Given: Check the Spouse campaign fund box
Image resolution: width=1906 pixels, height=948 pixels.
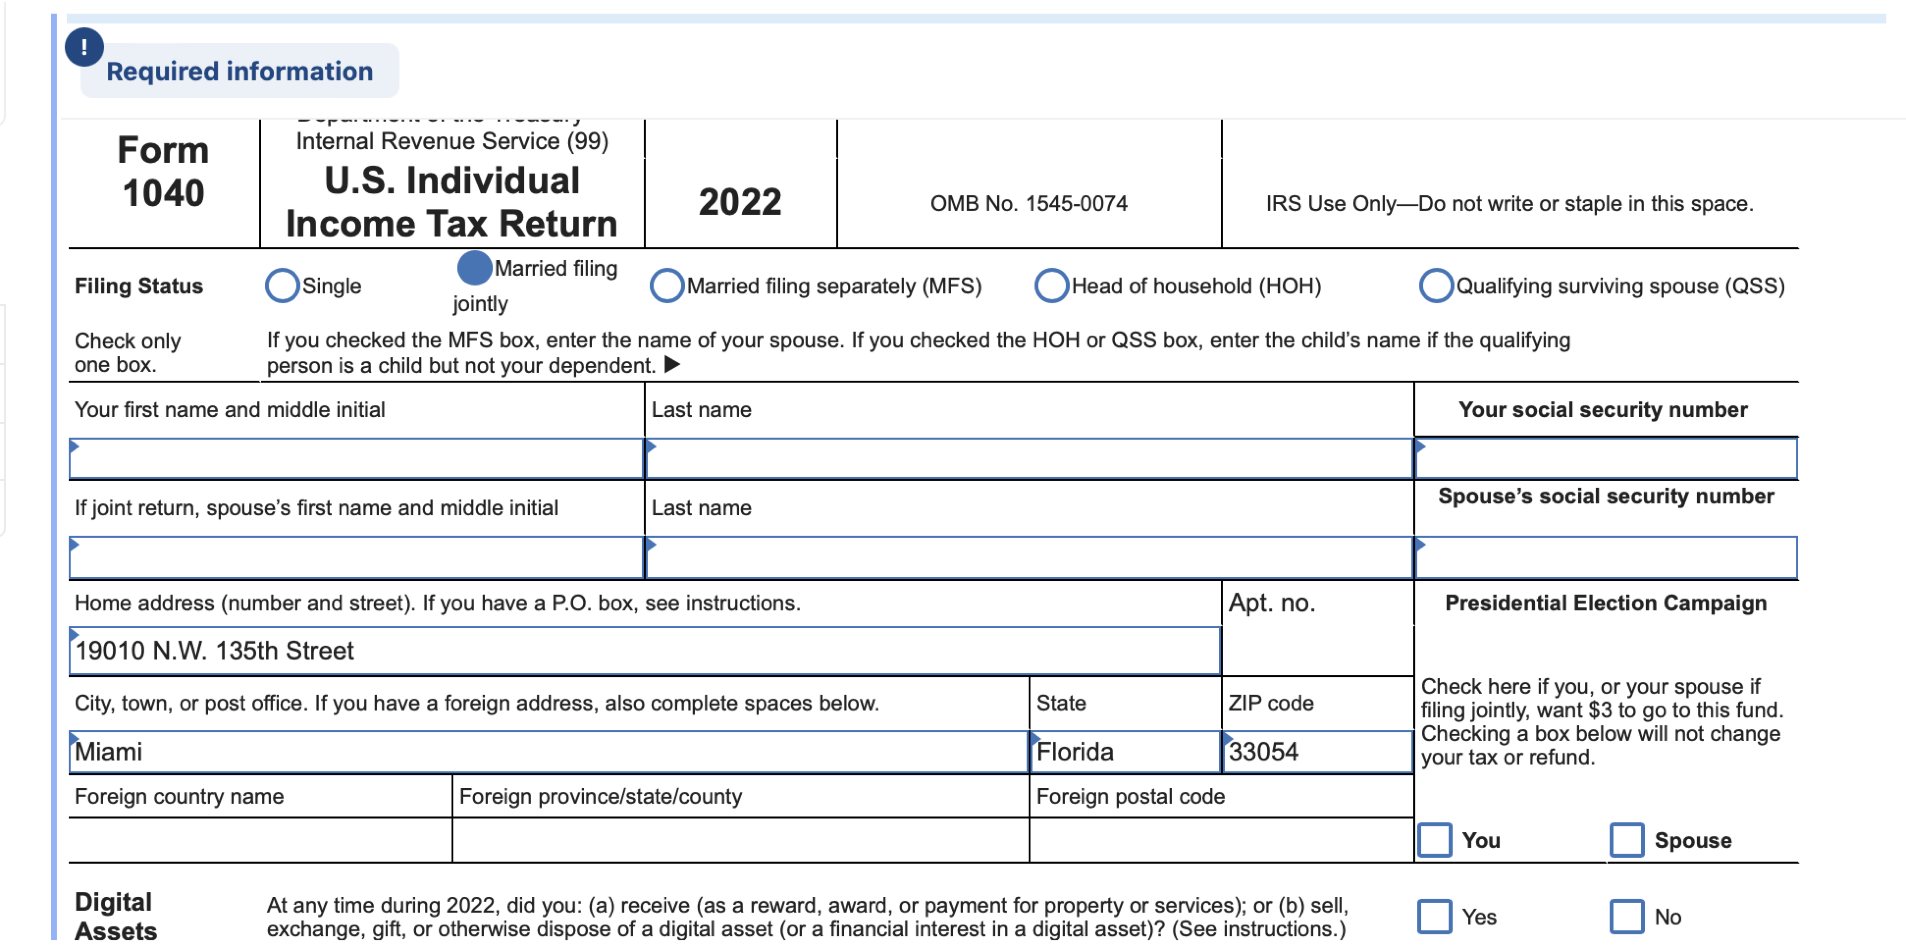Looking at the screenshot, I should coord(1627,840).
